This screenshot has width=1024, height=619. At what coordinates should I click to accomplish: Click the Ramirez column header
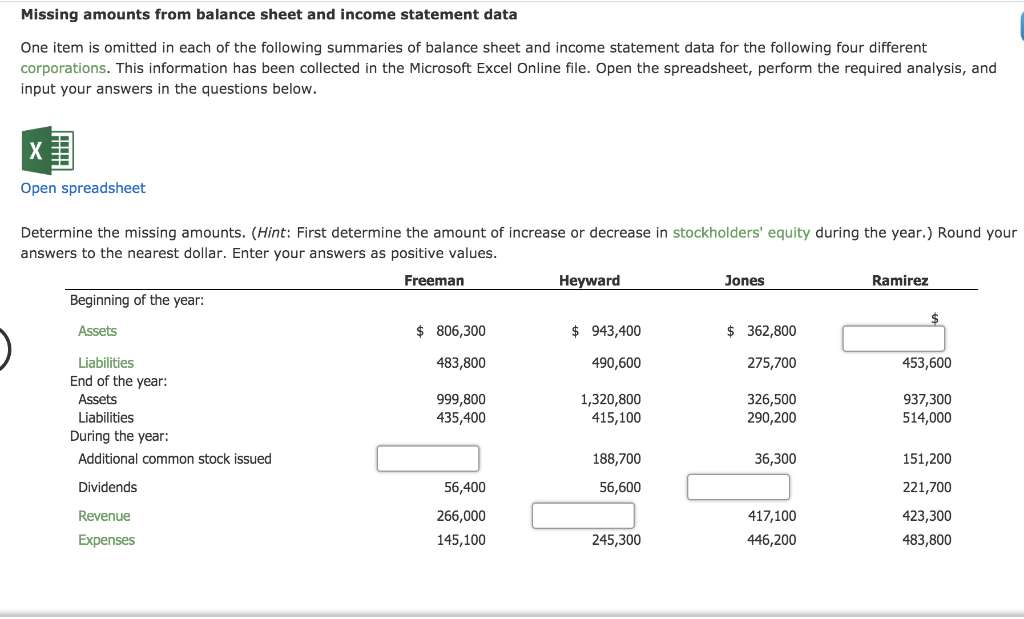coord(899,280)
